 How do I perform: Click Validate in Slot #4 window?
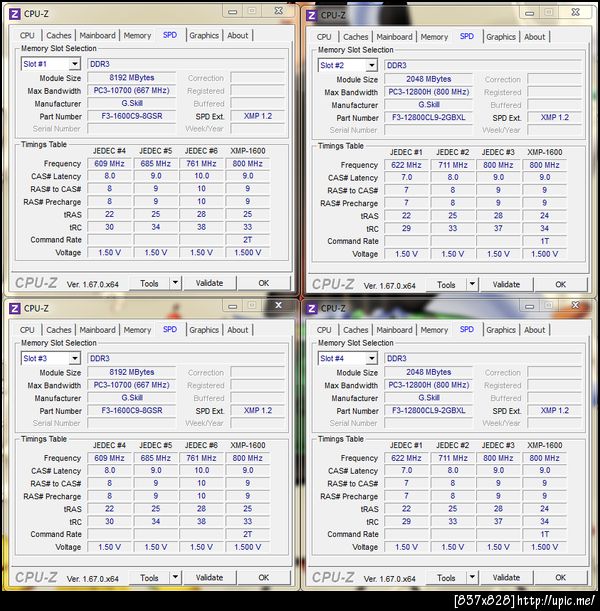(506, 578)
